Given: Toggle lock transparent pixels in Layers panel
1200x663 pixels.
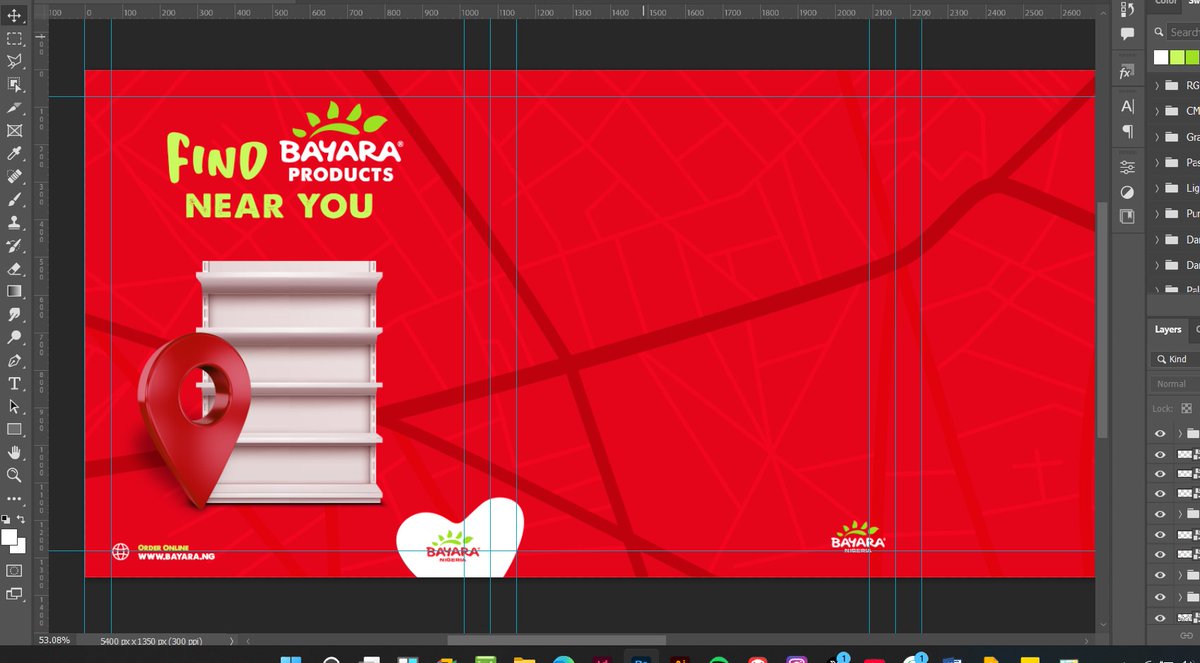Looking at the screenshot, I should pyautogui.click(x=1186, y=408).
